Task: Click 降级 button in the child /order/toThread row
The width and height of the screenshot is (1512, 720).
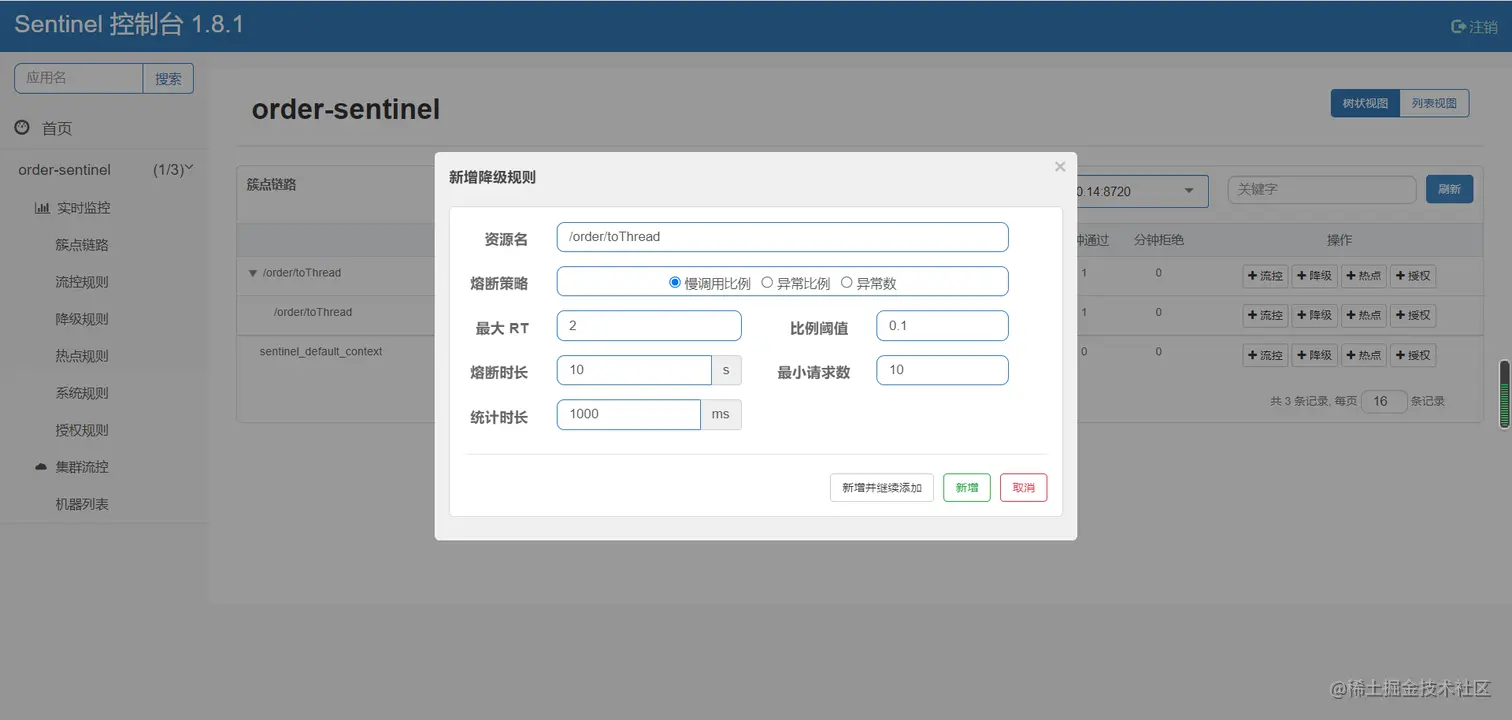Action: [x=1314, y=315]
